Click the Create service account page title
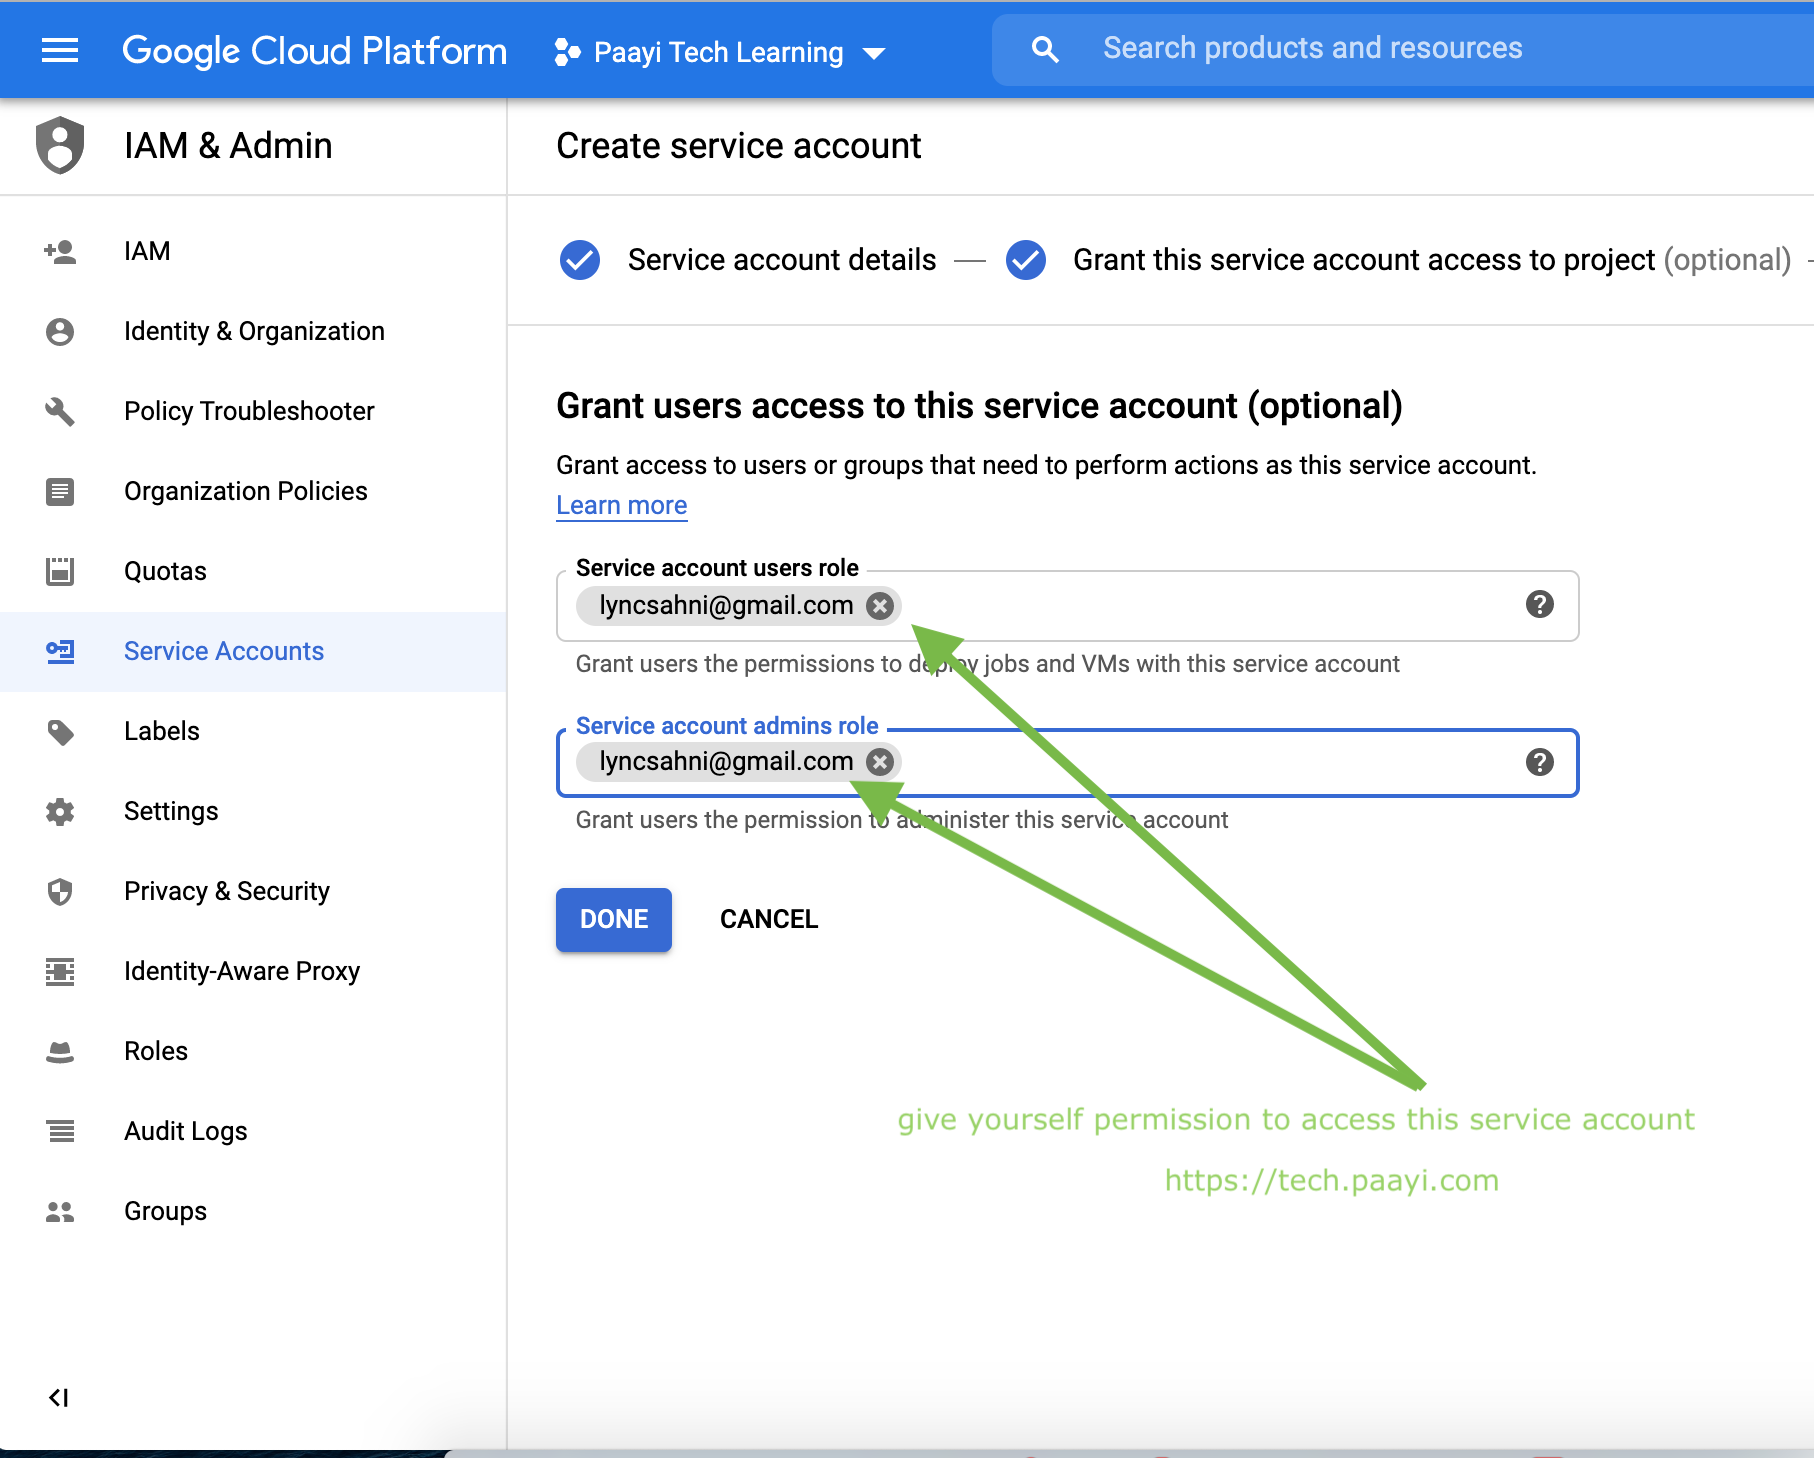This screenshot has height=1458, width=1814. (739, 146)
